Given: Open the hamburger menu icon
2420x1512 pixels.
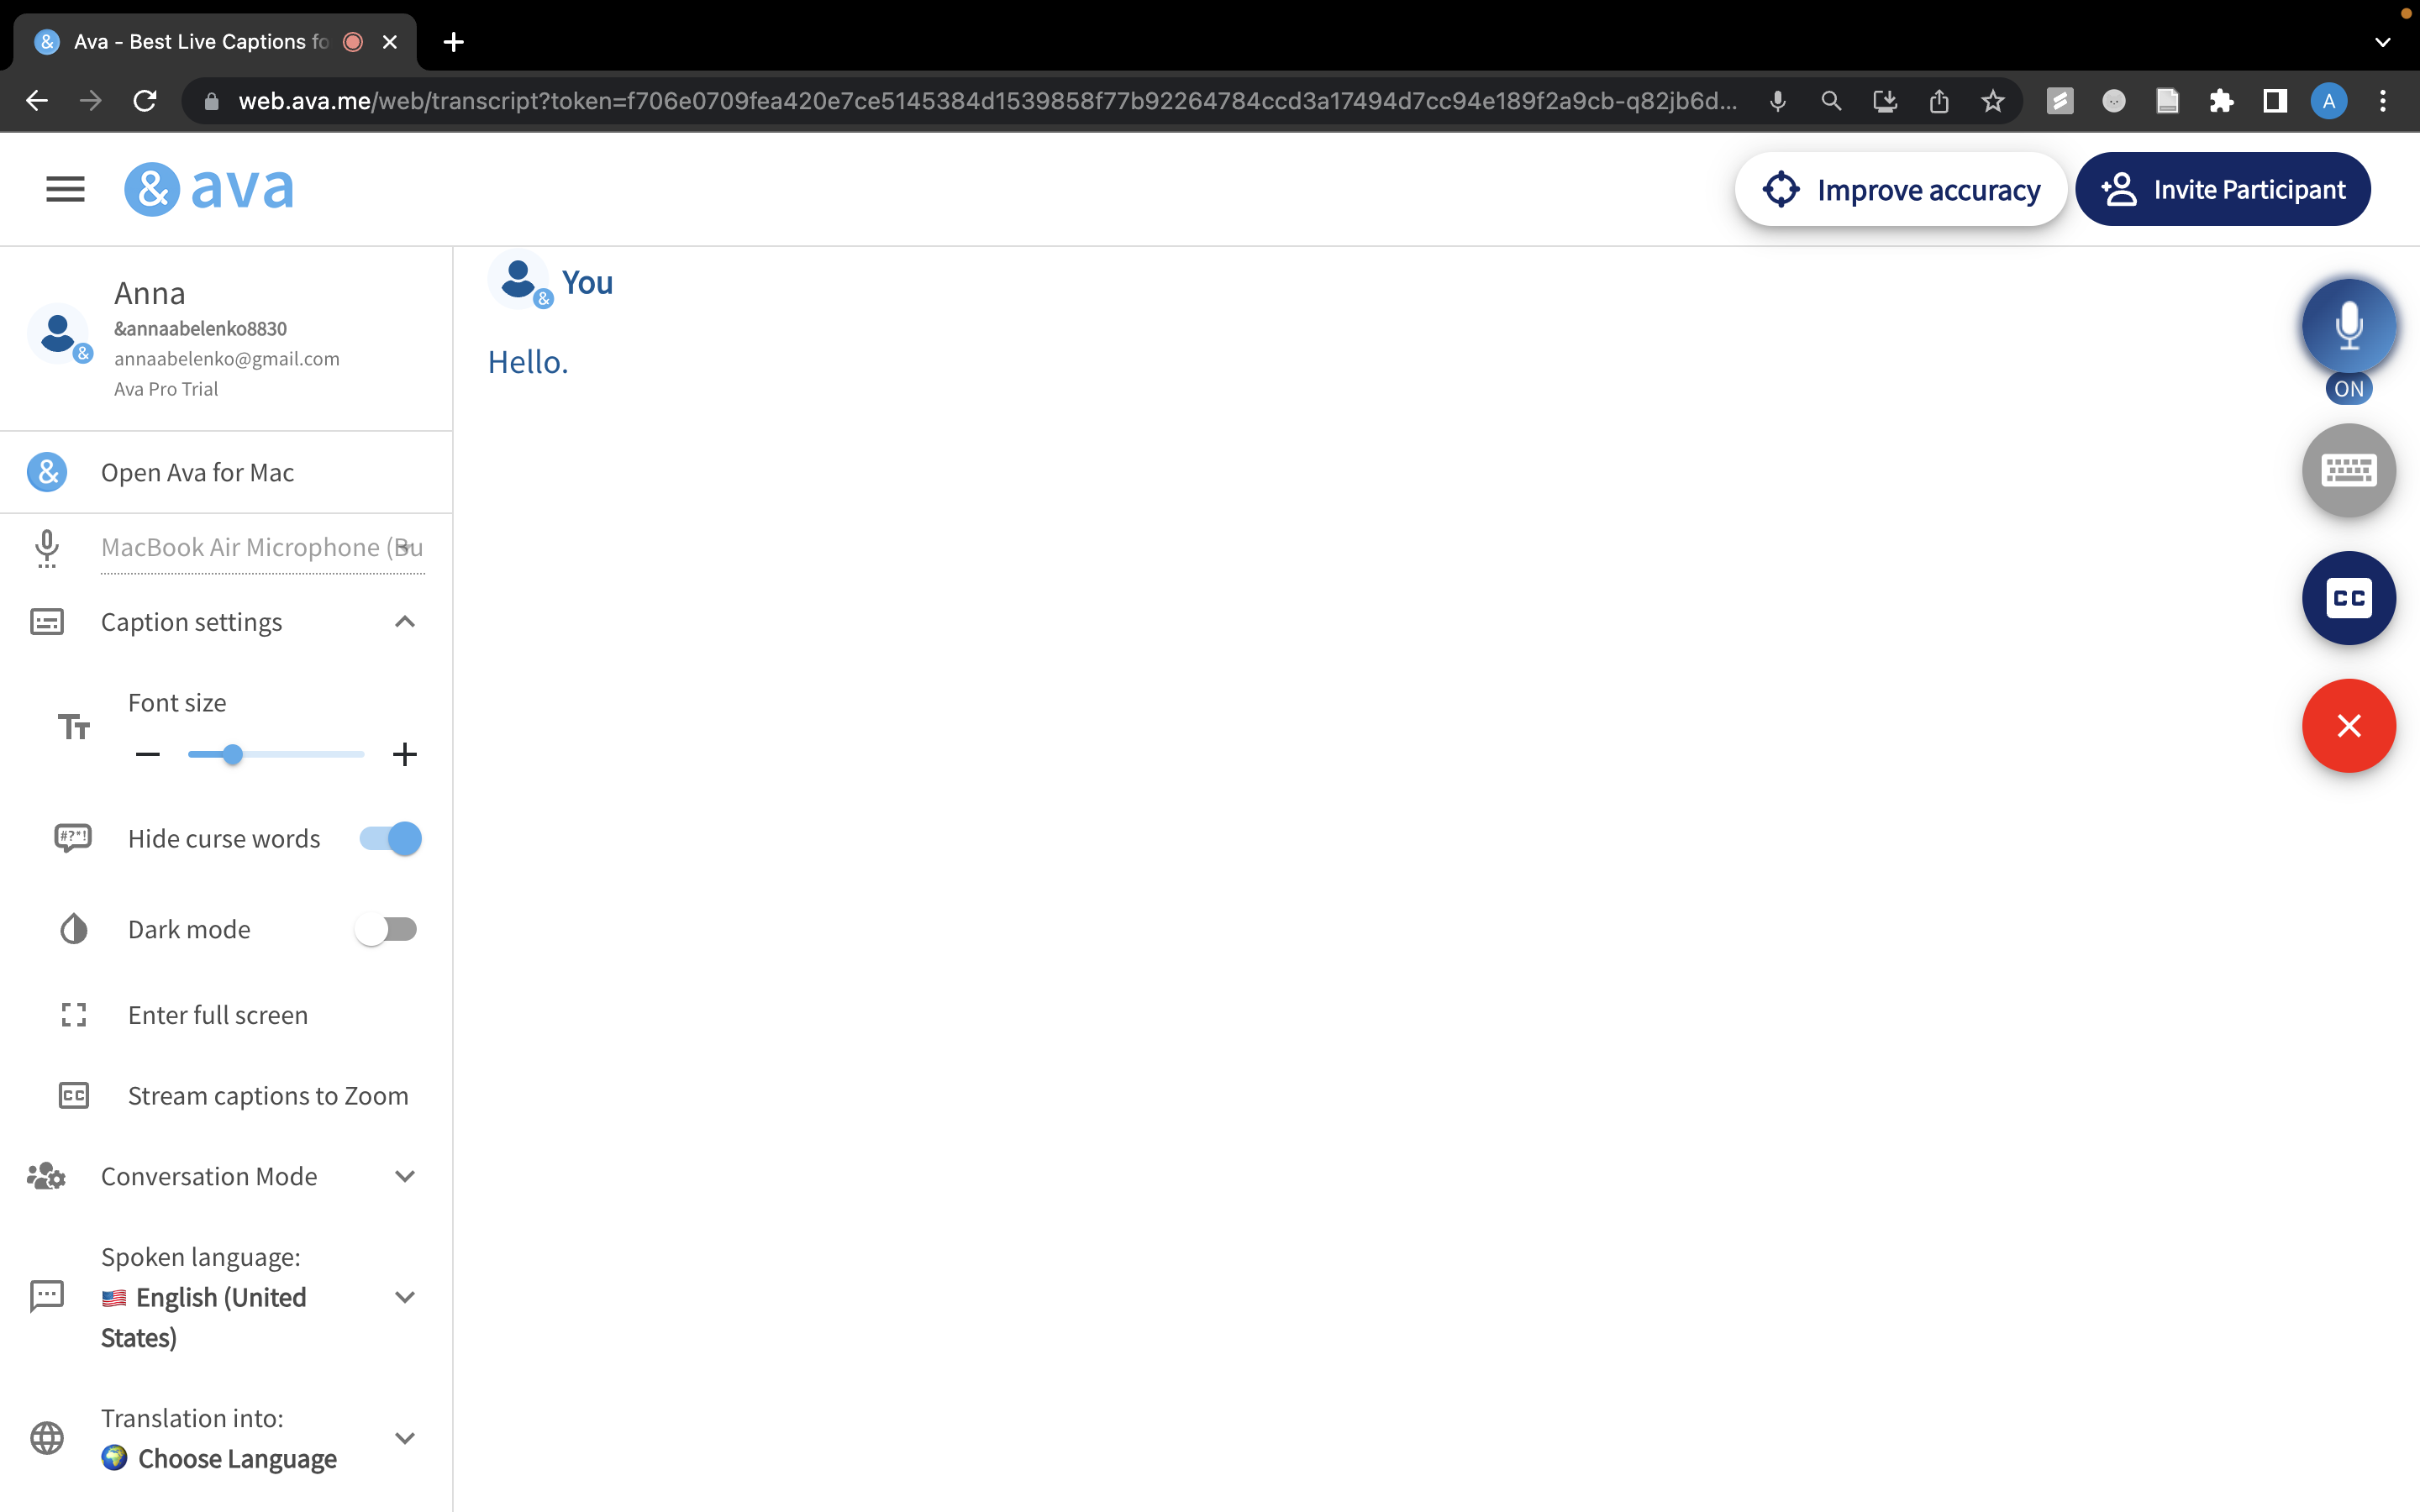Looking at the screenshot, I should 65,189.
